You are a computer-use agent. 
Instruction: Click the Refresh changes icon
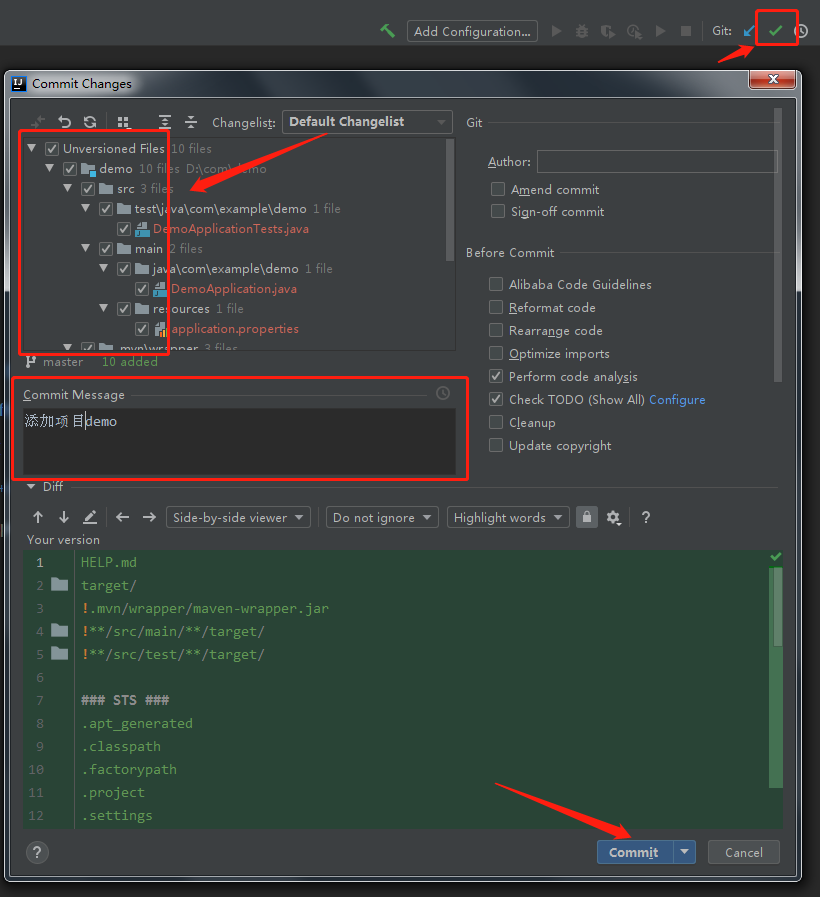[90, 122]
